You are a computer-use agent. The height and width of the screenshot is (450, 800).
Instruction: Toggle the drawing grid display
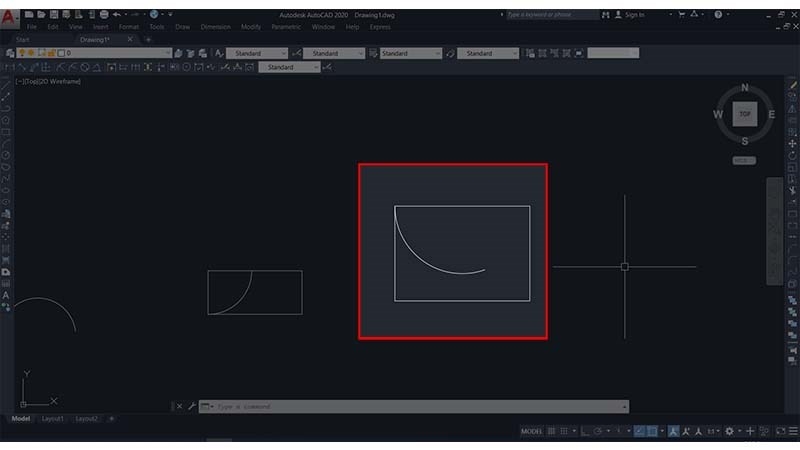point(551,432)
